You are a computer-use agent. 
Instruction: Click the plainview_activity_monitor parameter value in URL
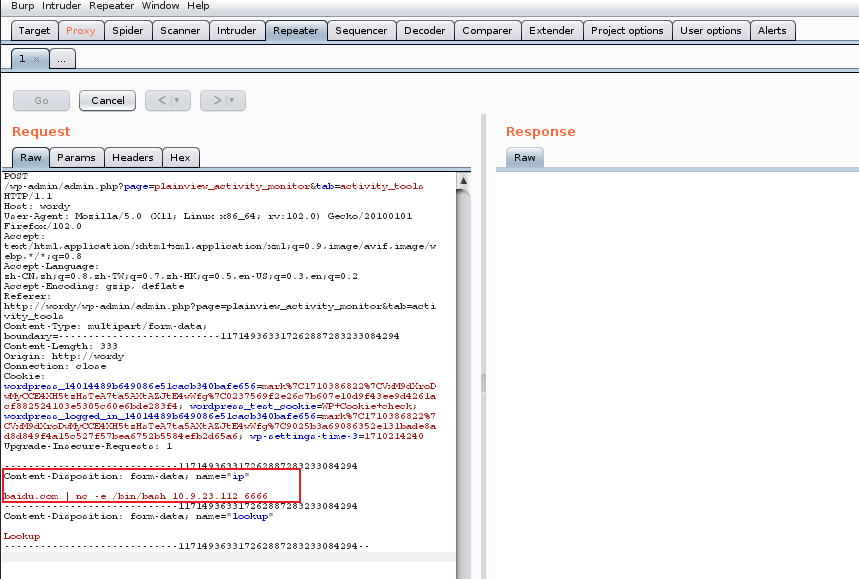coord(232,187)
